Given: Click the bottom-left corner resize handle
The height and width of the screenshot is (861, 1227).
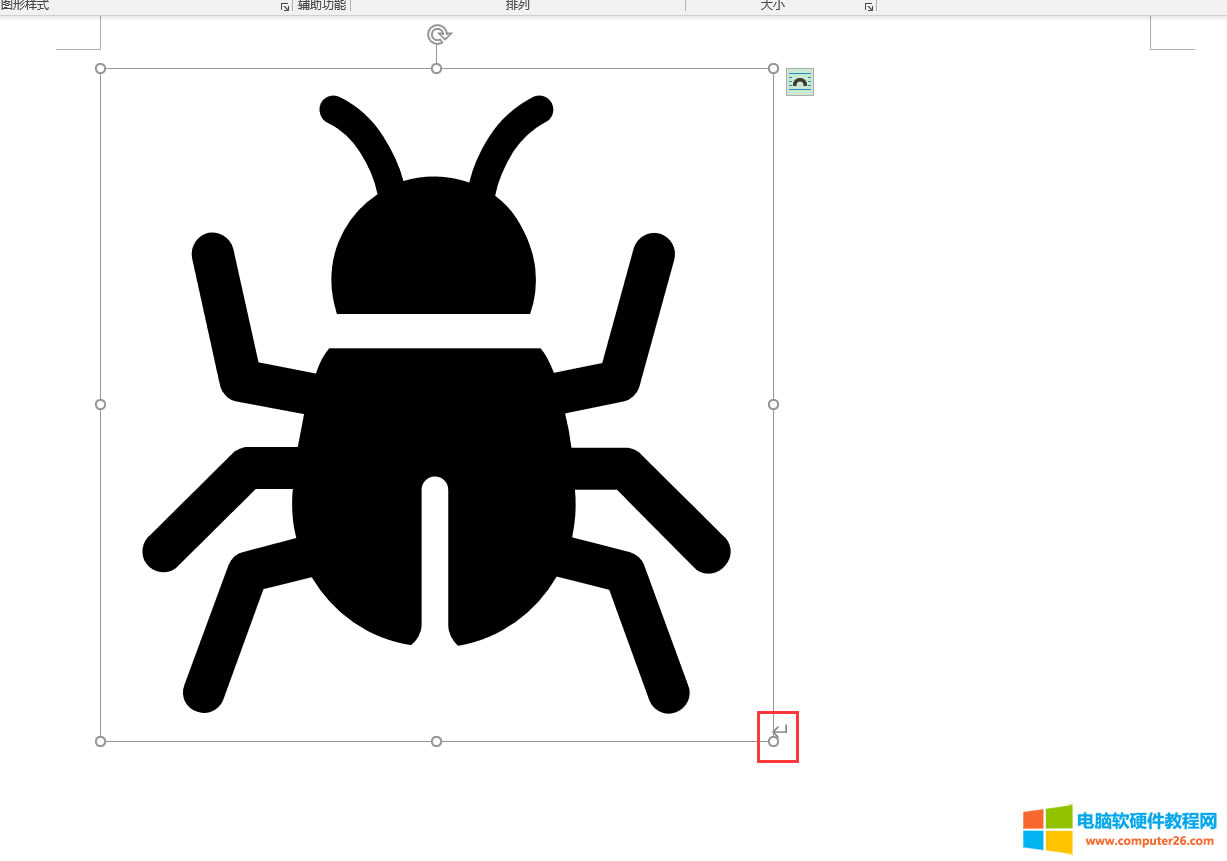Looking at the screenshot, I should tap(100, 741).
